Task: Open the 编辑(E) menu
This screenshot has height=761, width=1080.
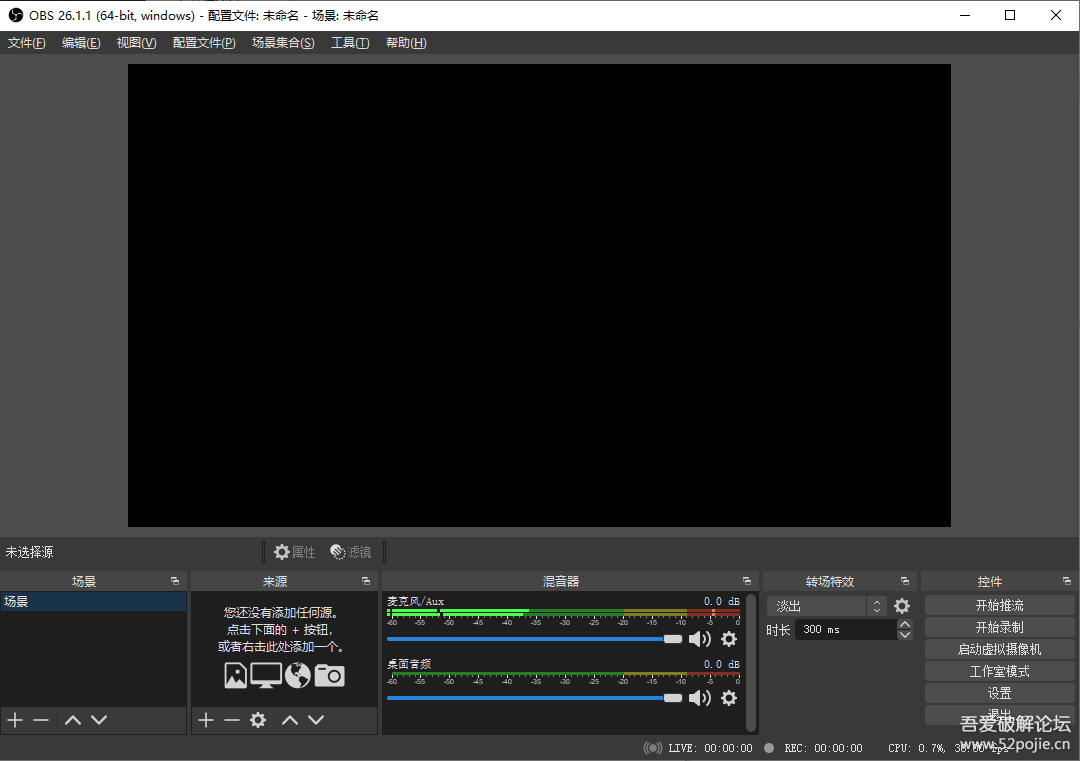Action: pyautogui.click(x=81, y=43)
